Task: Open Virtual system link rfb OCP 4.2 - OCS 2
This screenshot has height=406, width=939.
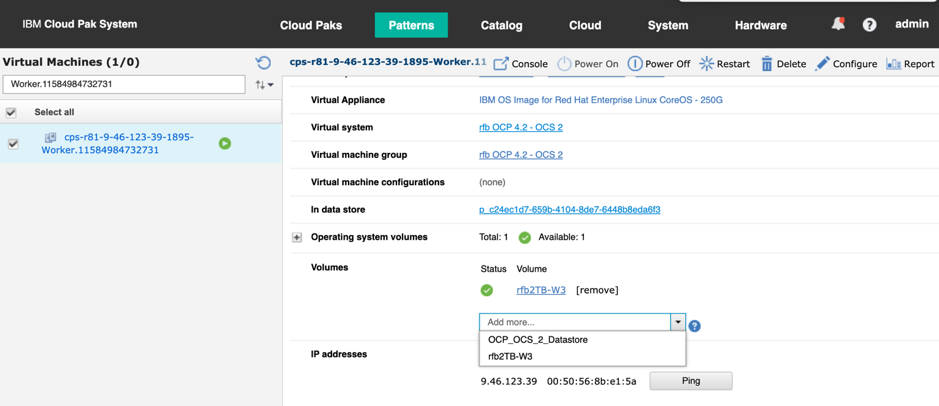Action: tap(520, 128)
